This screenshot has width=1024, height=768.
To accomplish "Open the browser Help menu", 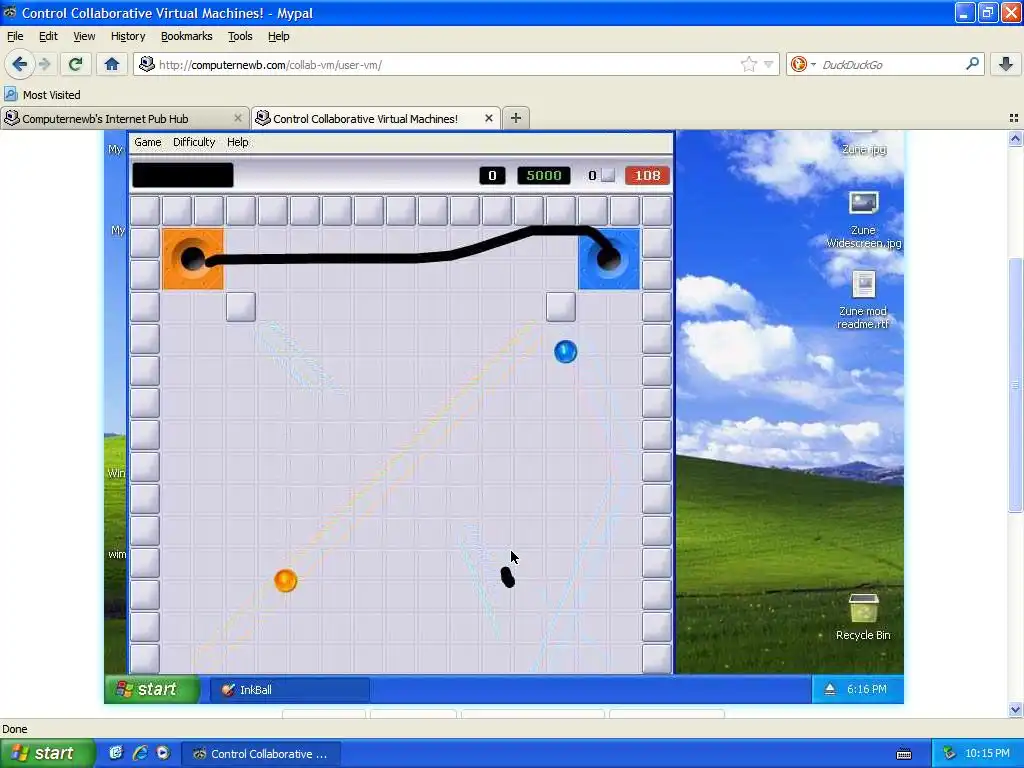I will pyautogui.click(x=278, y=36).
